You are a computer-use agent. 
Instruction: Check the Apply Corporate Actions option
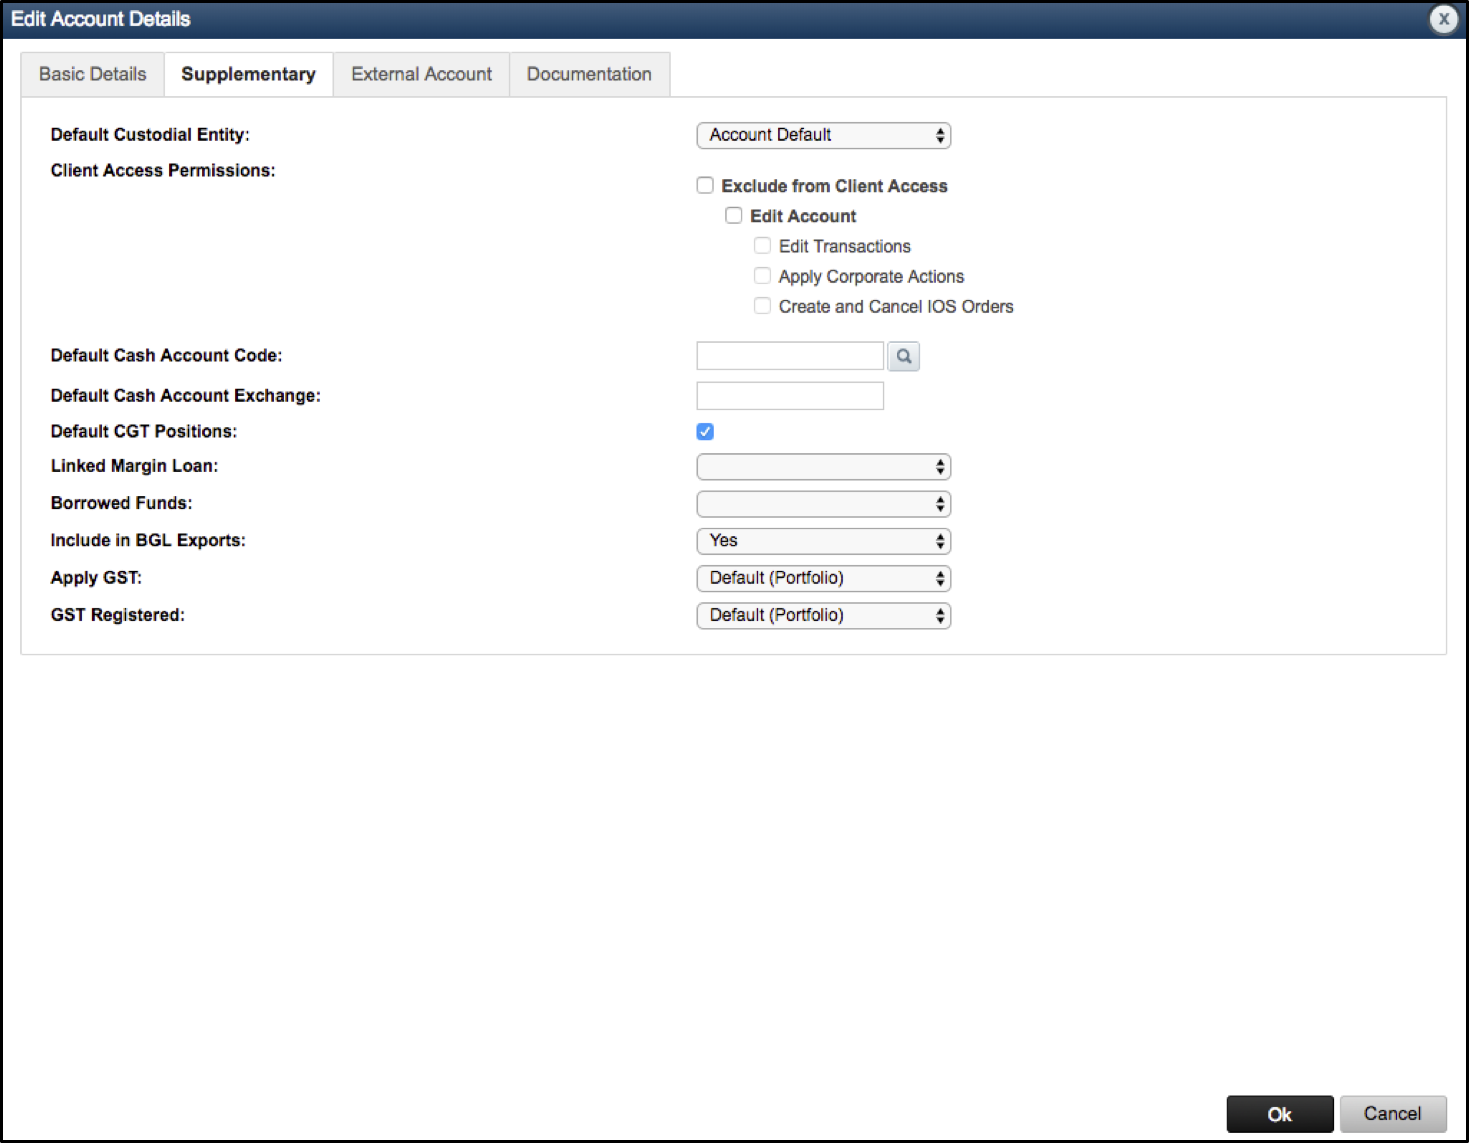tap(762, 275)
